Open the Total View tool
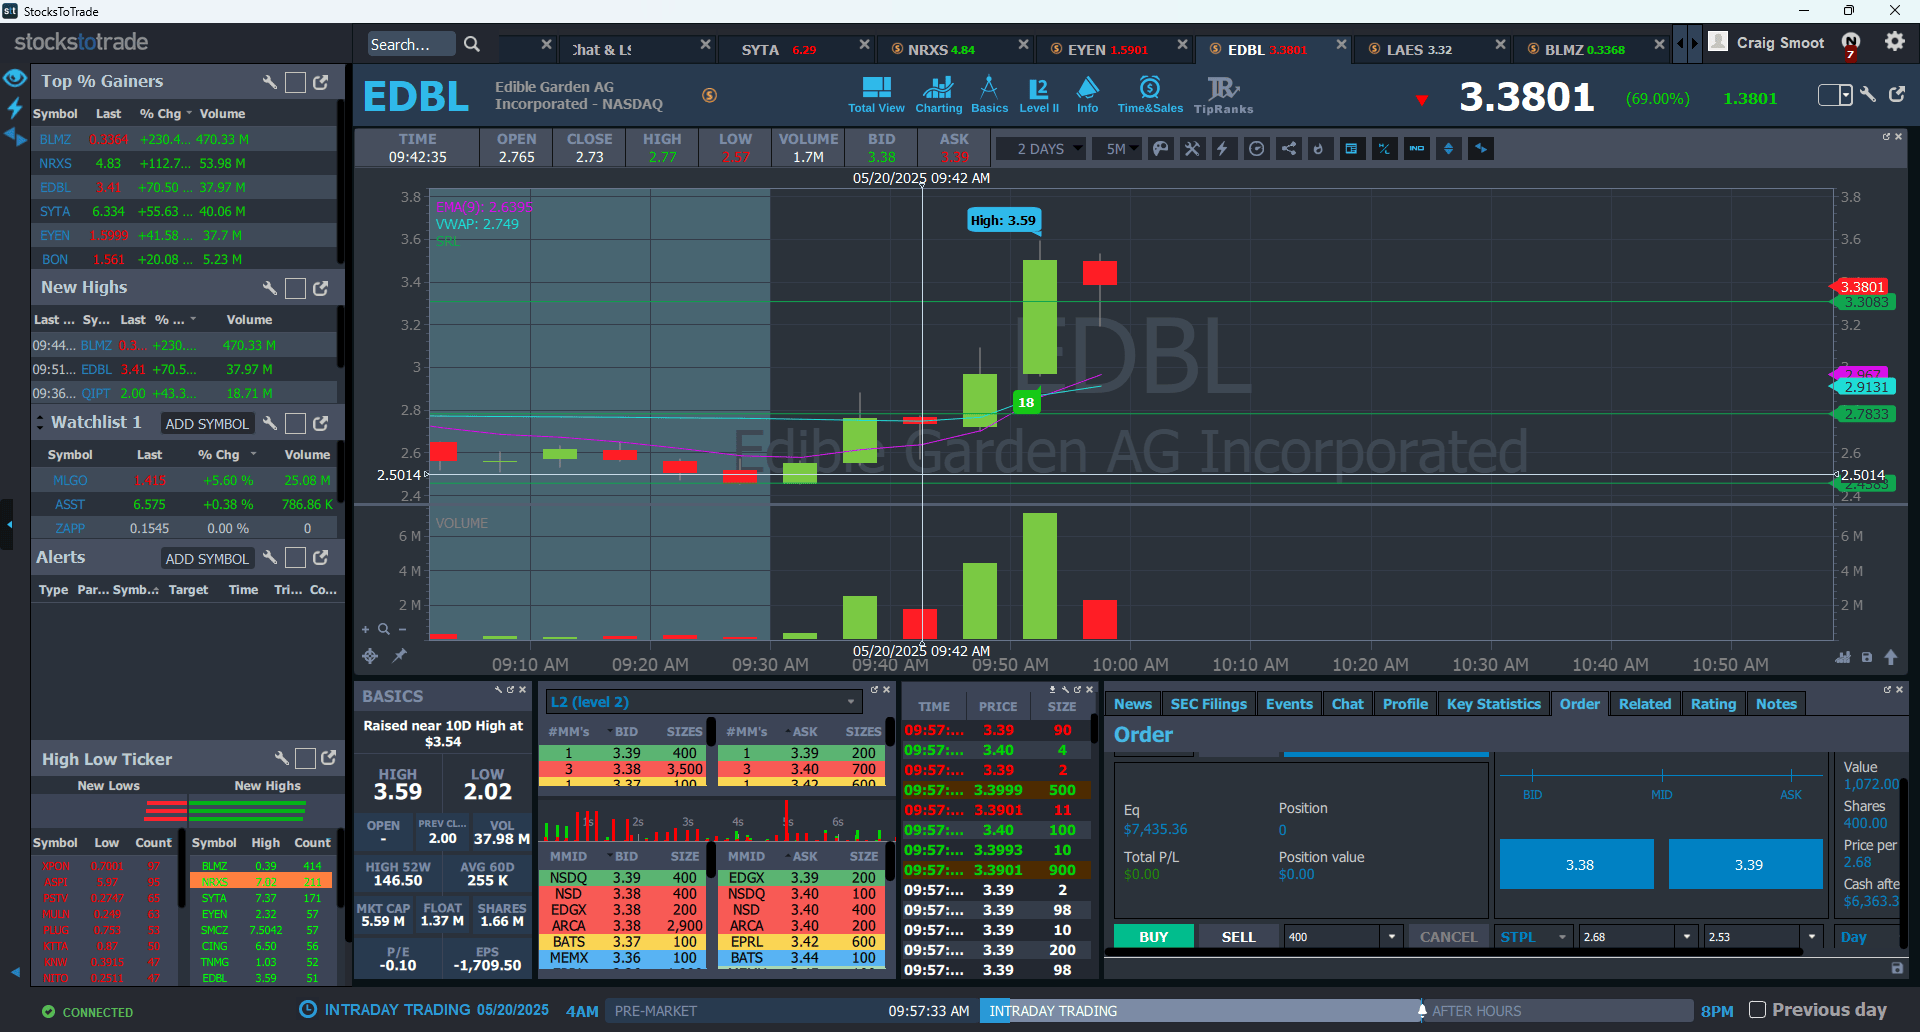Image resolution: width=1920 pixels, height=1032 pixels. (876, 95)
